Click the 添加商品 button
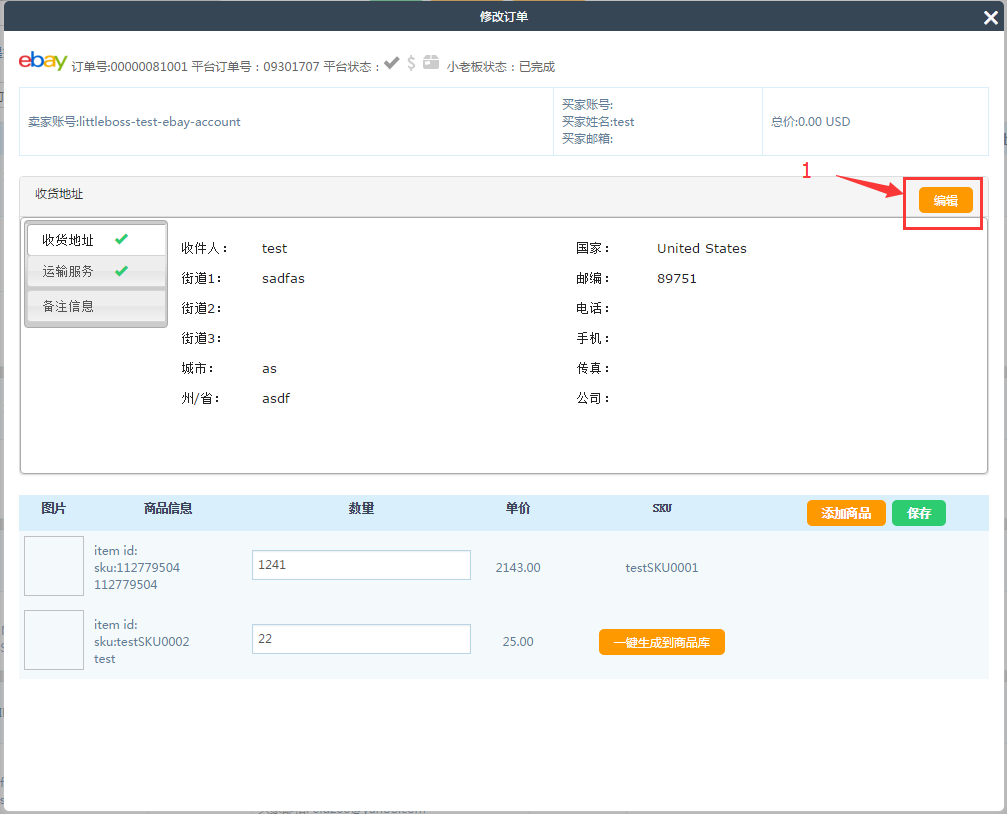The width and height of the screenshot is (1007, 814). (845, 513)
